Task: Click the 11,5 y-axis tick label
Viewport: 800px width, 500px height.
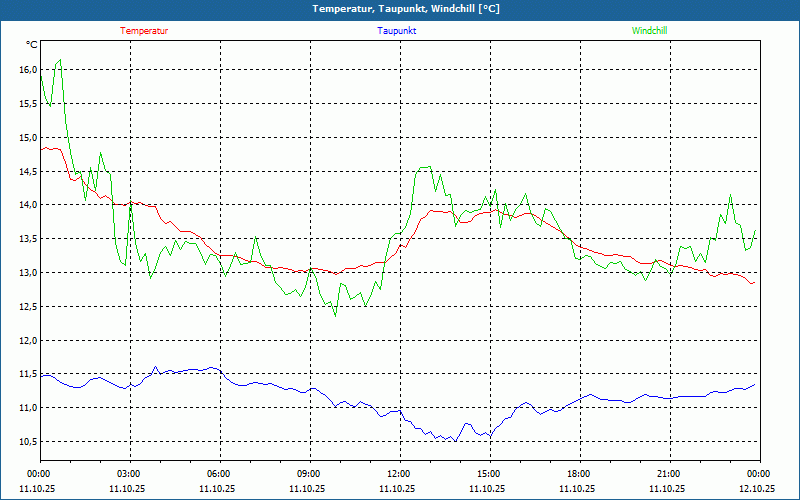Action: 27,375
